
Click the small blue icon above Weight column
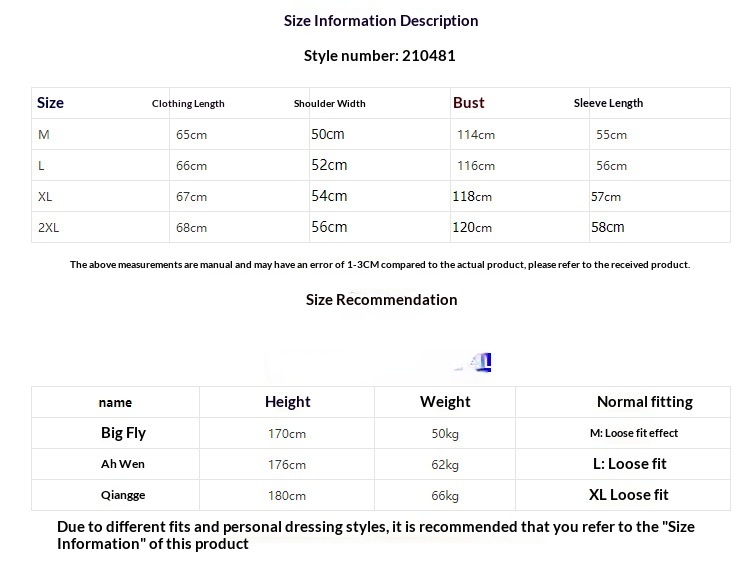[481, 362]
